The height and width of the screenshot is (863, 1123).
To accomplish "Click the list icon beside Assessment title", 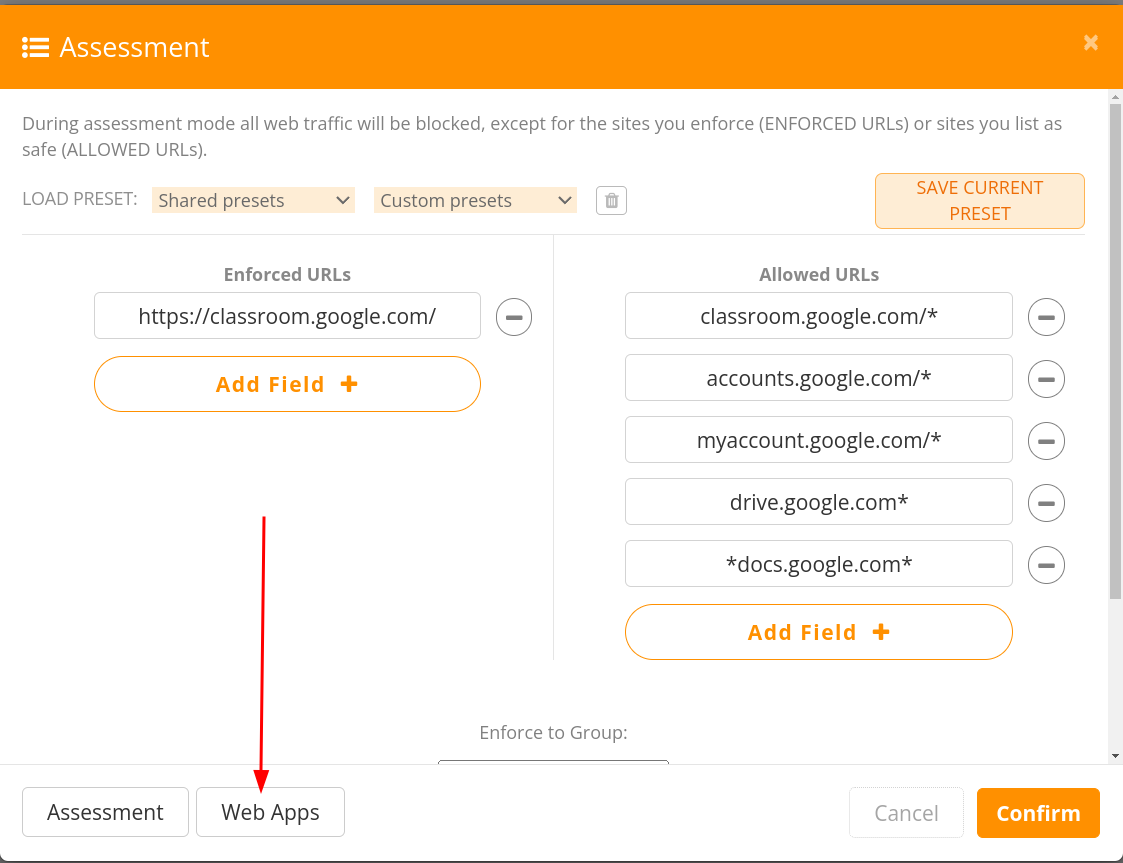I will pyautogui.click(x=35, y=47).
